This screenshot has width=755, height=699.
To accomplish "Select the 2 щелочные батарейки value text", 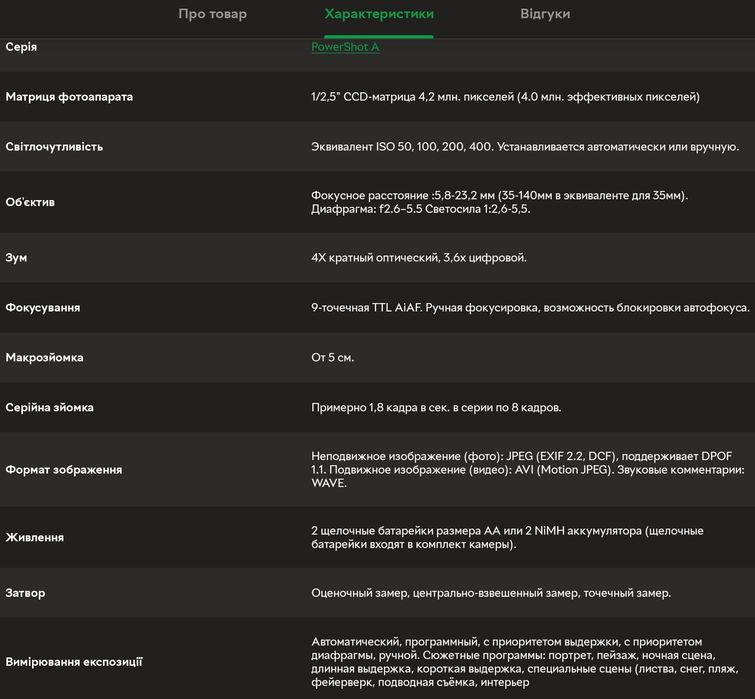I will point(507,538).
